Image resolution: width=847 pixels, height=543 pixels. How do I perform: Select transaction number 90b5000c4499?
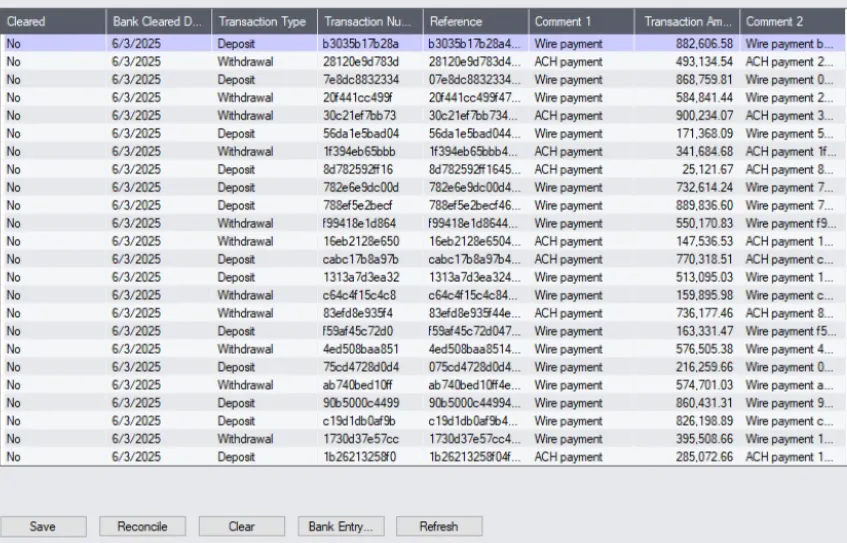click(361, 403)
